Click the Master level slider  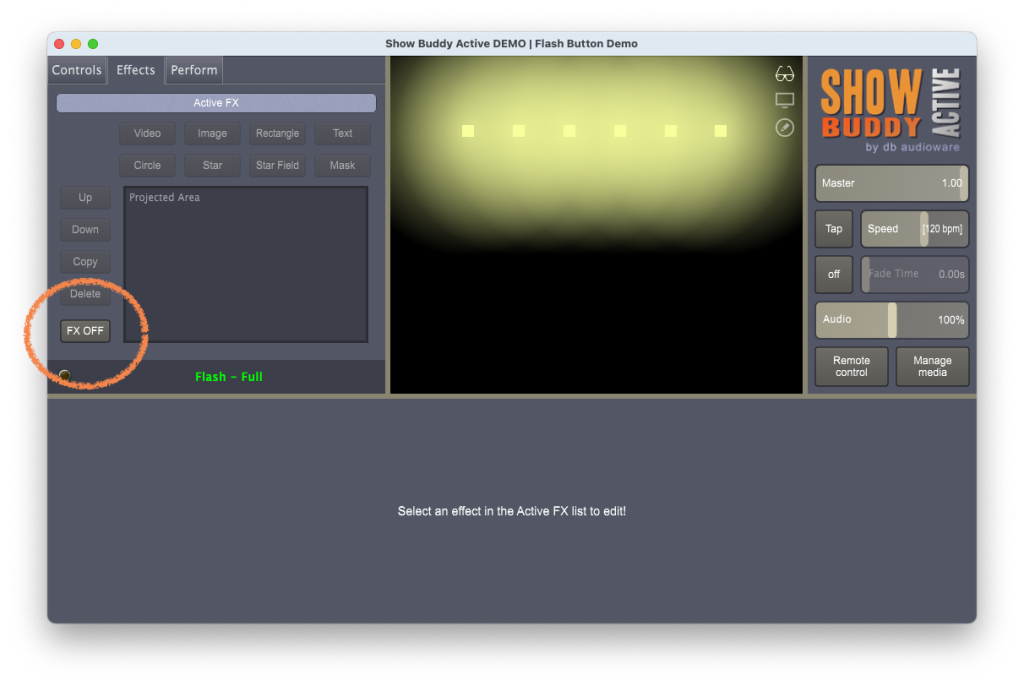[x=891, y=183]
